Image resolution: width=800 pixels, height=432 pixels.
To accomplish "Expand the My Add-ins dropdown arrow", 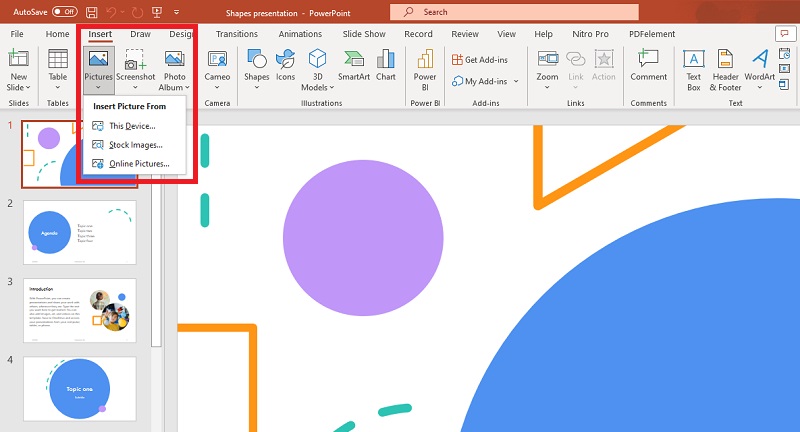I will point(516,81).
